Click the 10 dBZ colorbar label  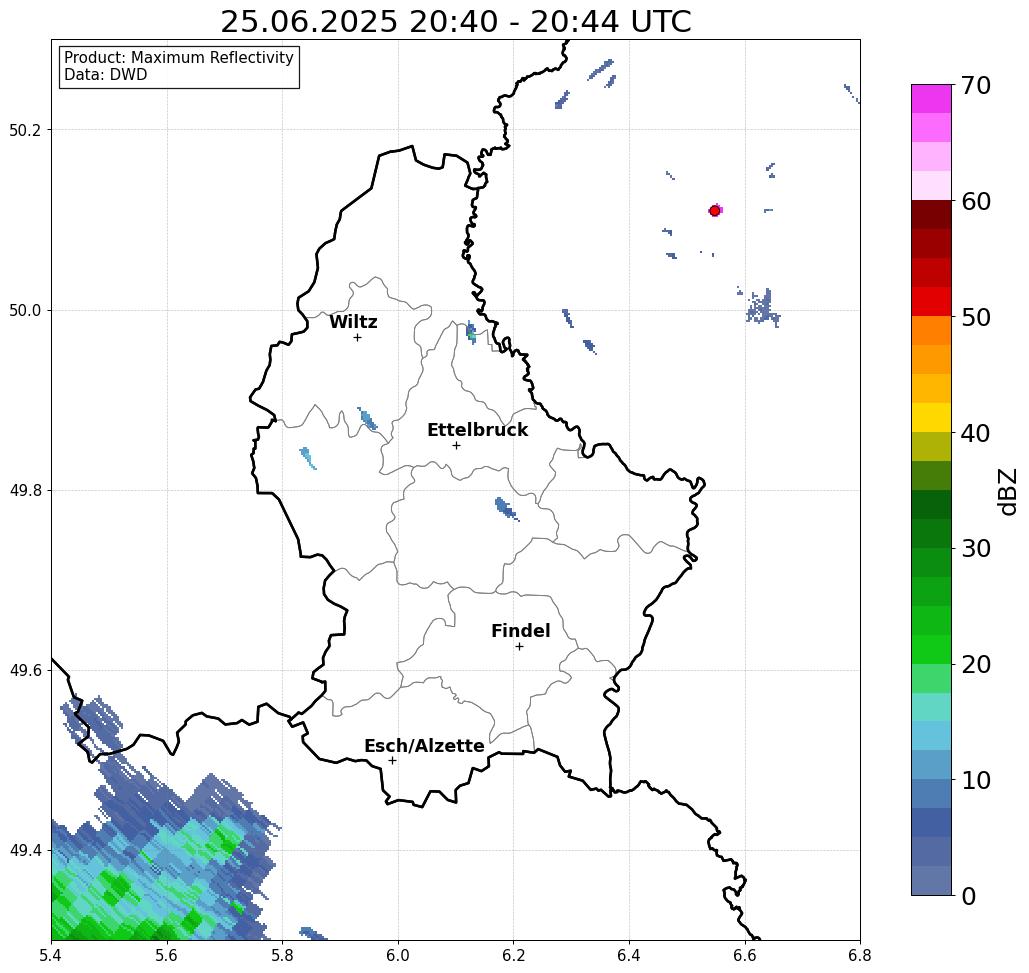[976, 780]
